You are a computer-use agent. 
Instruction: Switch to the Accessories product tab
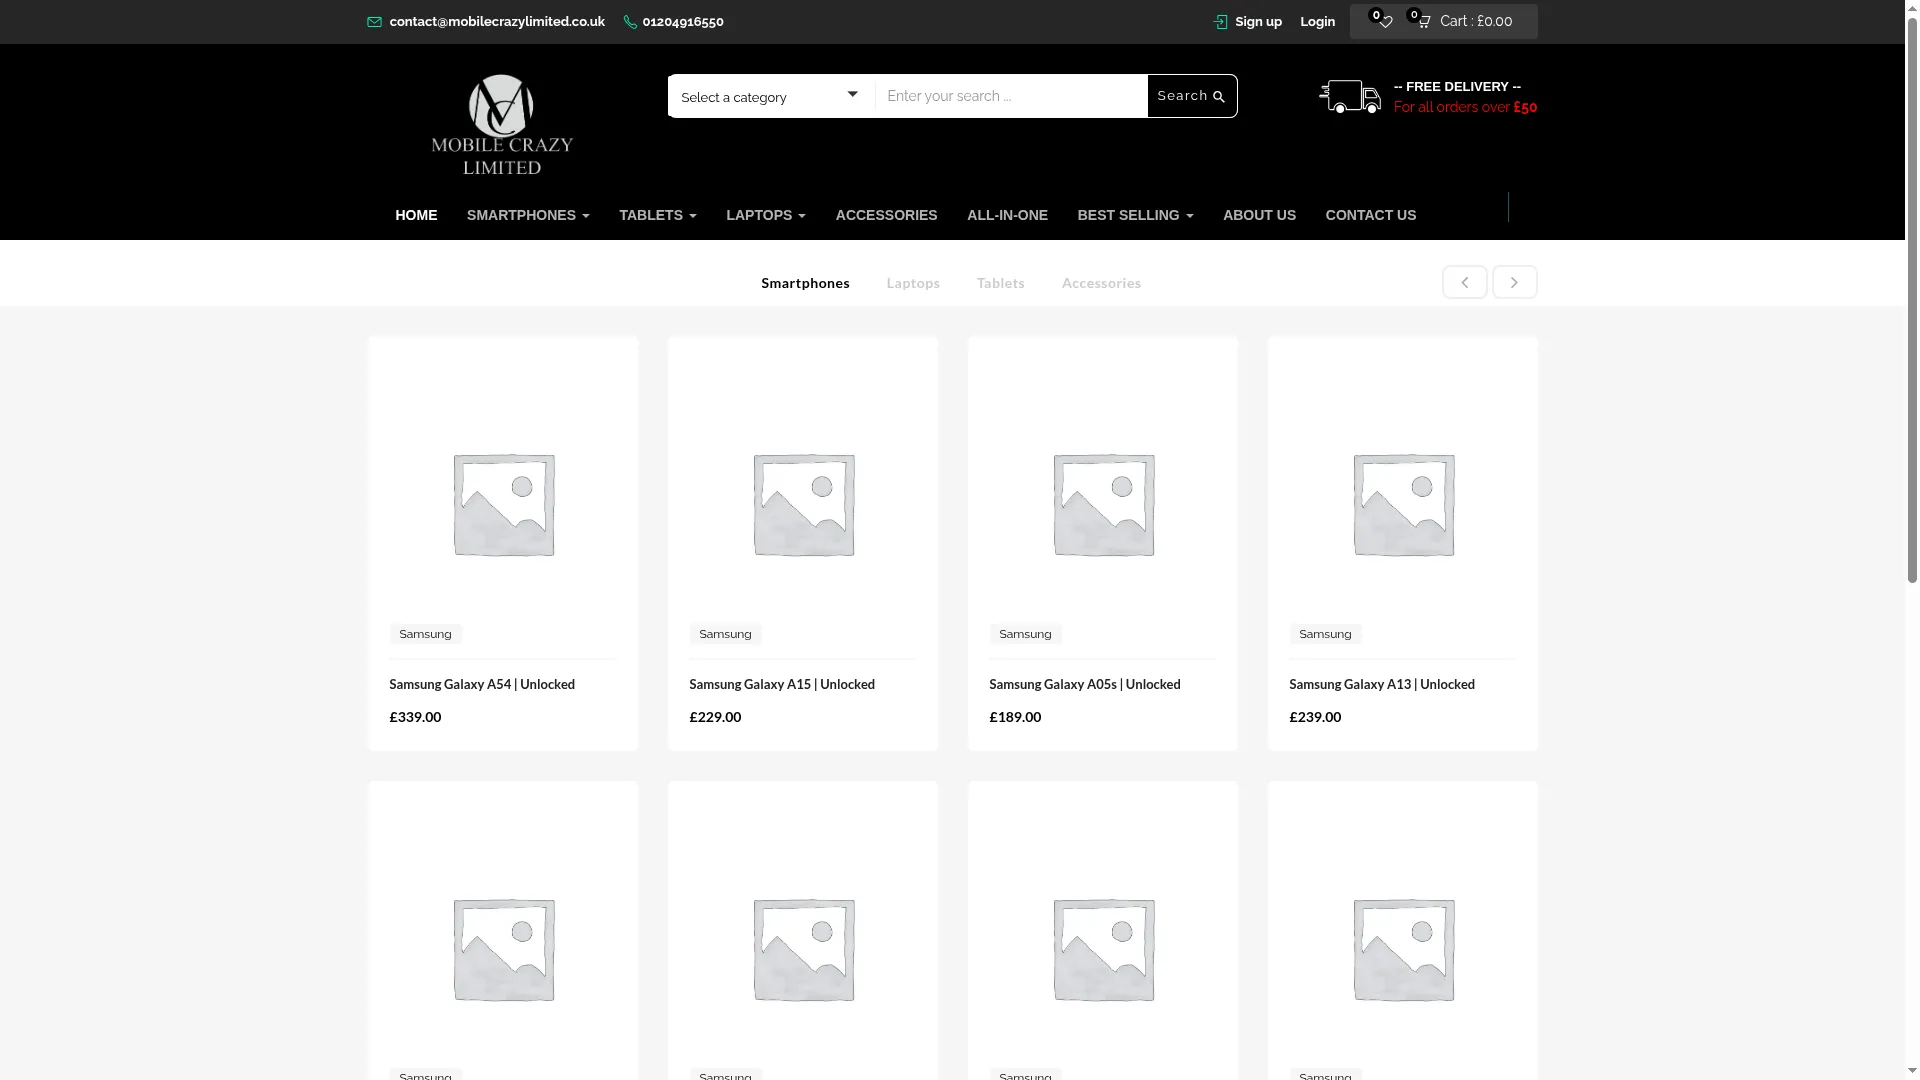coord(1101,283)
